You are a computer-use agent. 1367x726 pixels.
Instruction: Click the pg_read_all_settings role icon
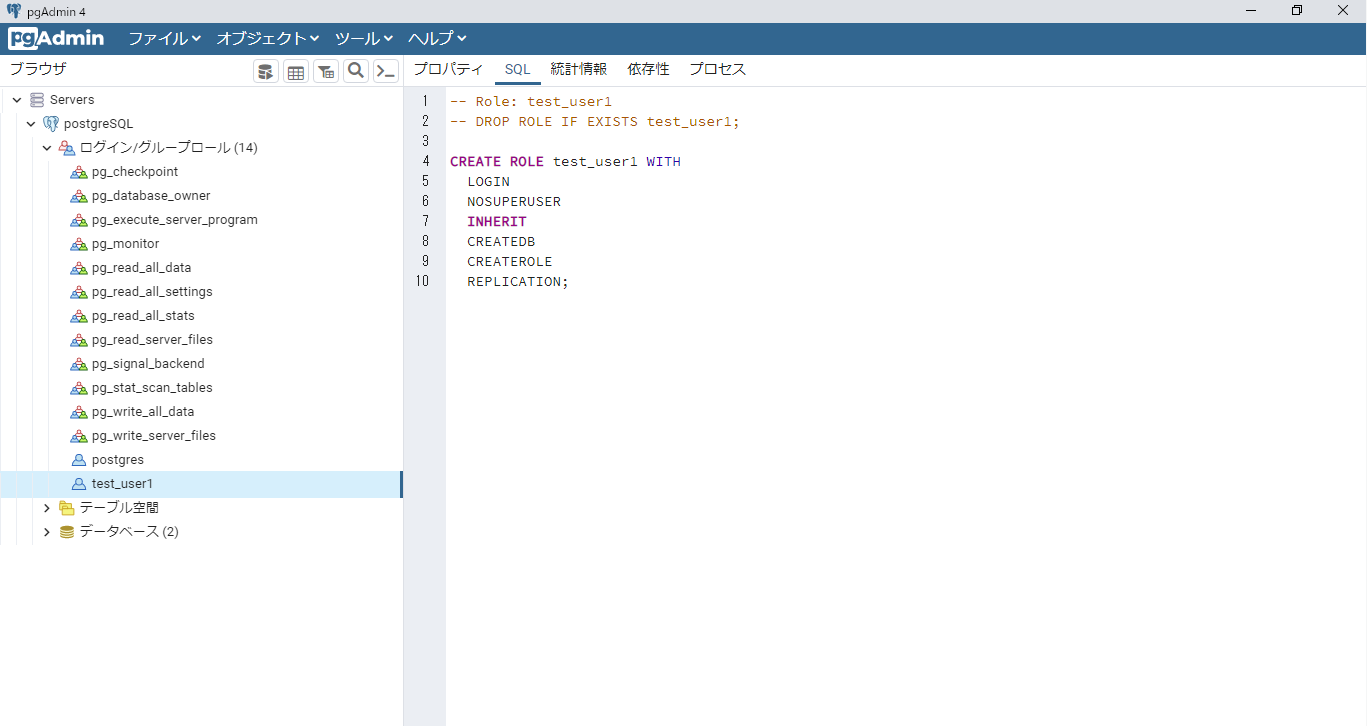tap(79, 292)
